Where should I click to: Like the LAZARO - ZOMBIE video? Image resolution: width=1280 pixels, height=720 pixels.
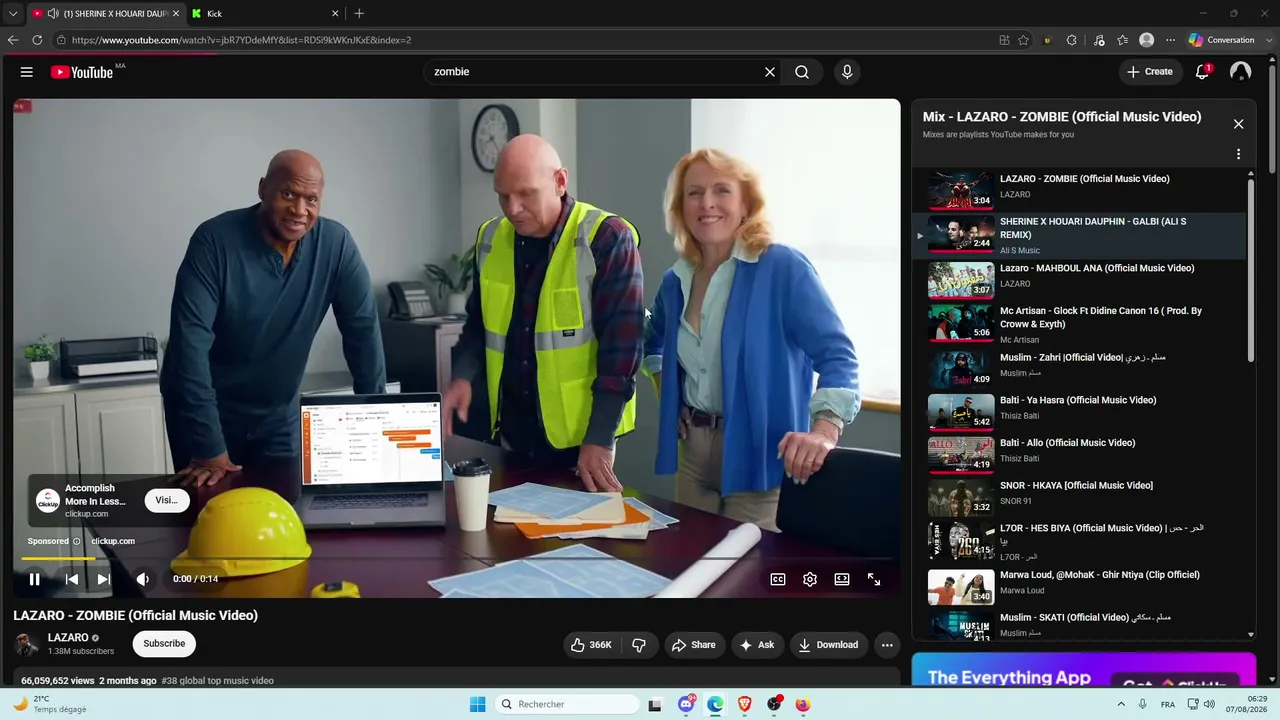point(591,645)
